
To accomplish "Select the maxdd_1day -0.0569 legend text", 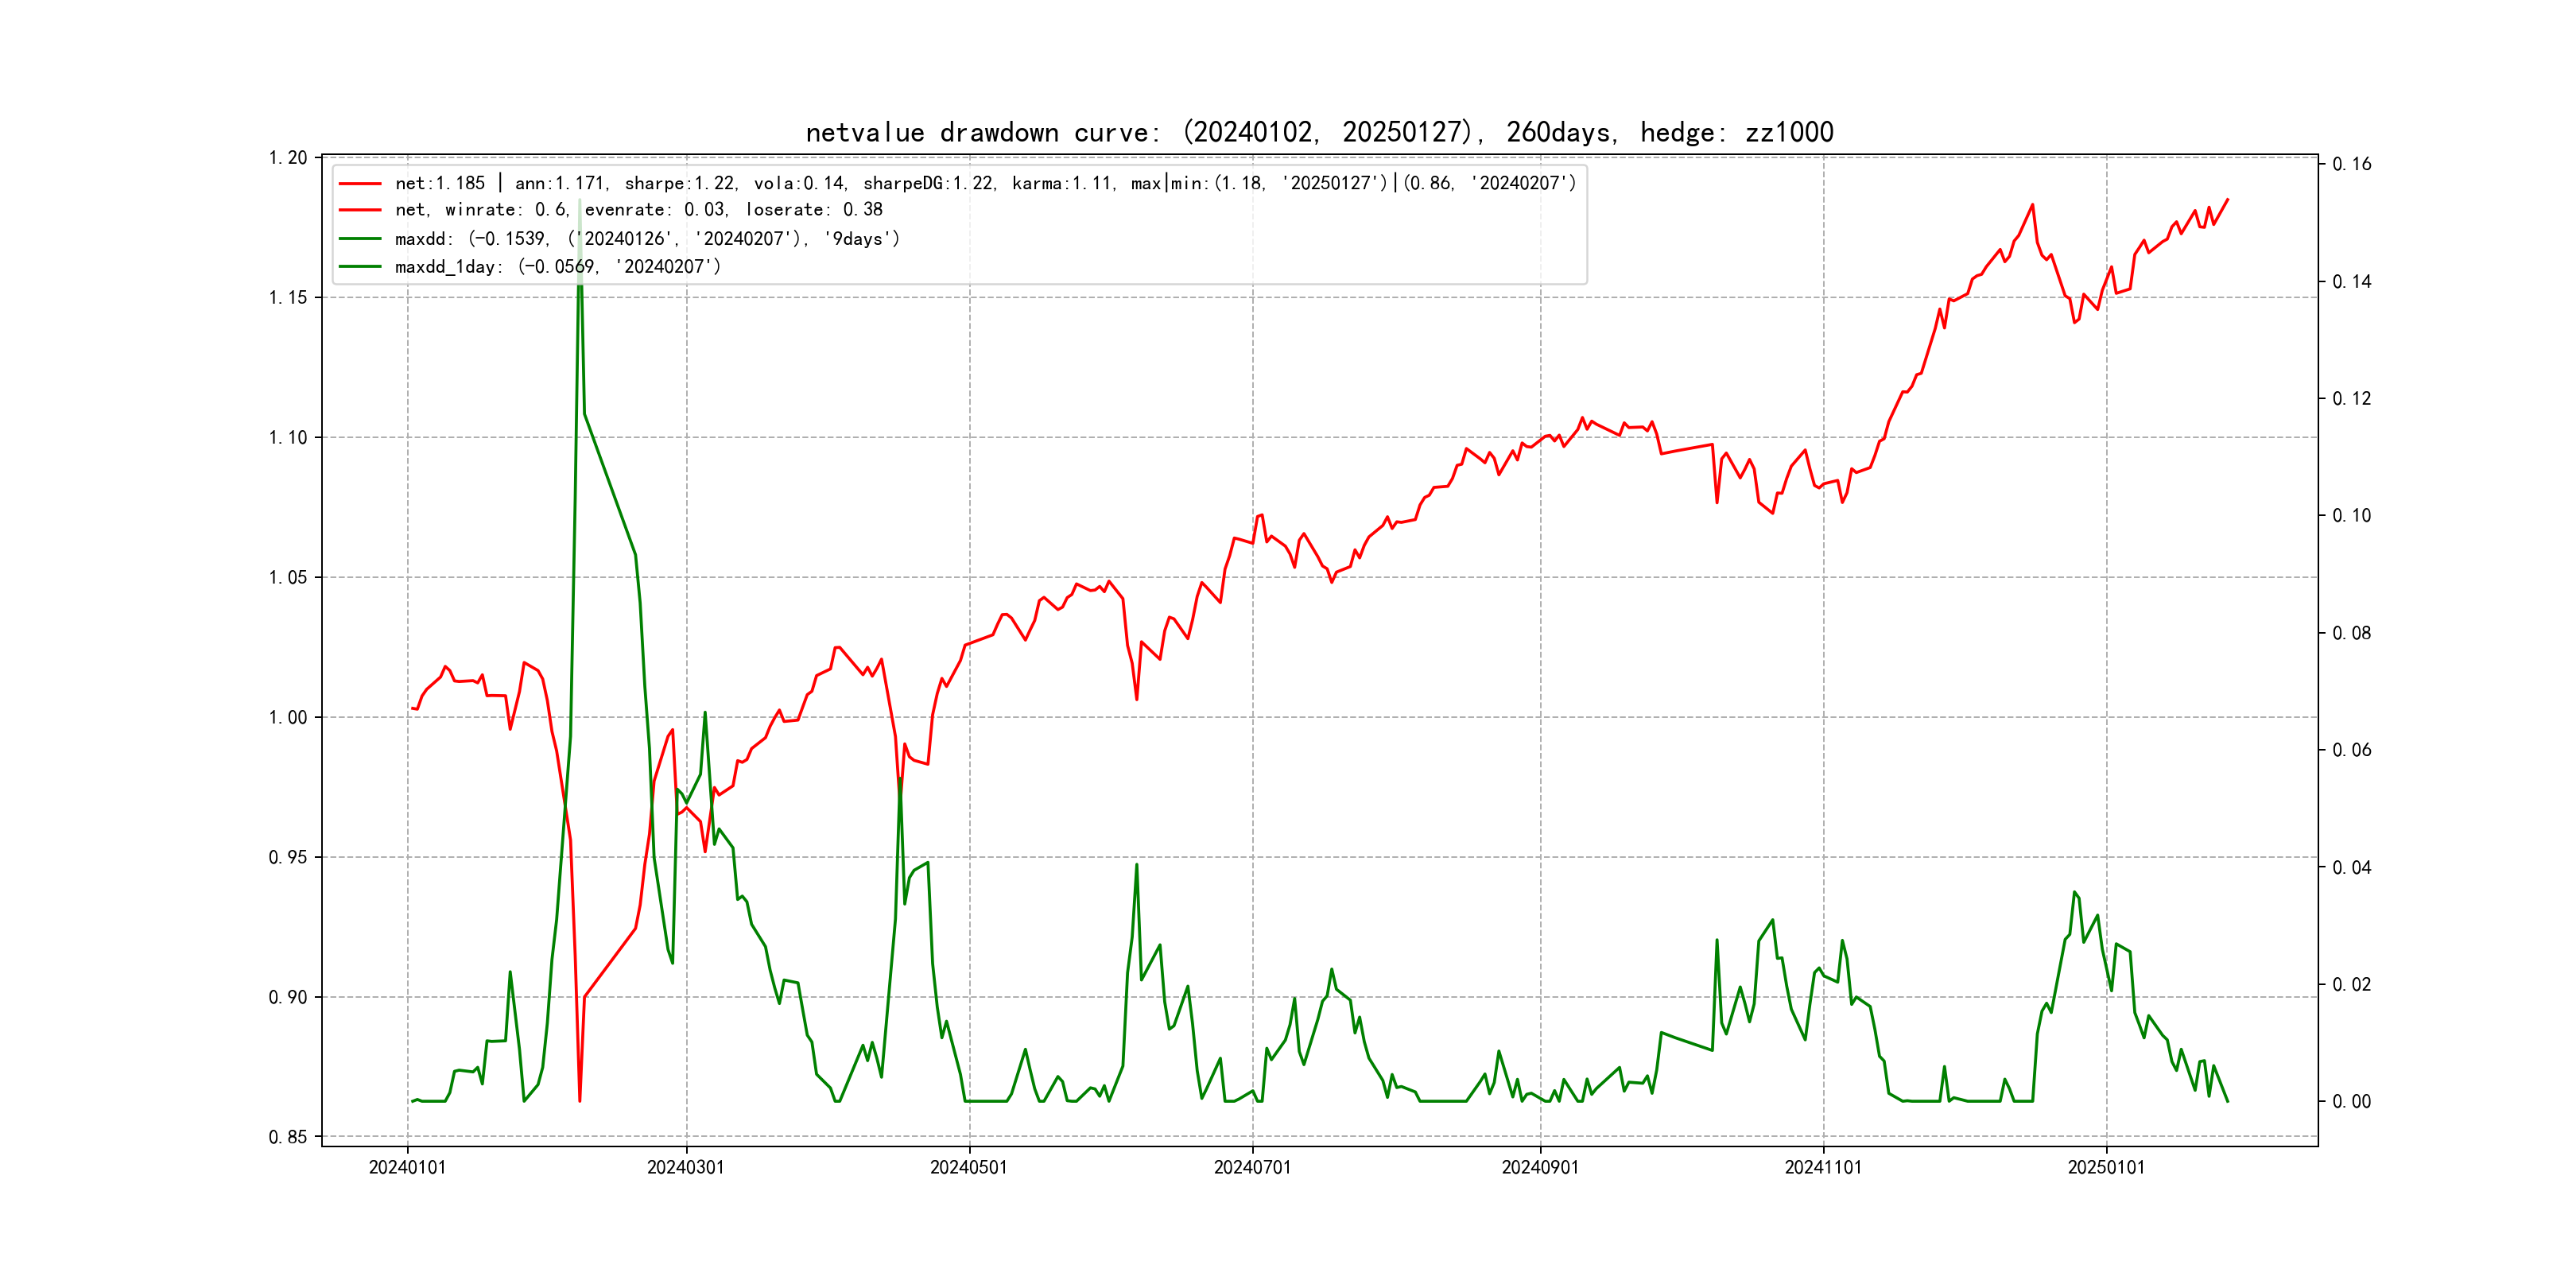I will 557,267.
